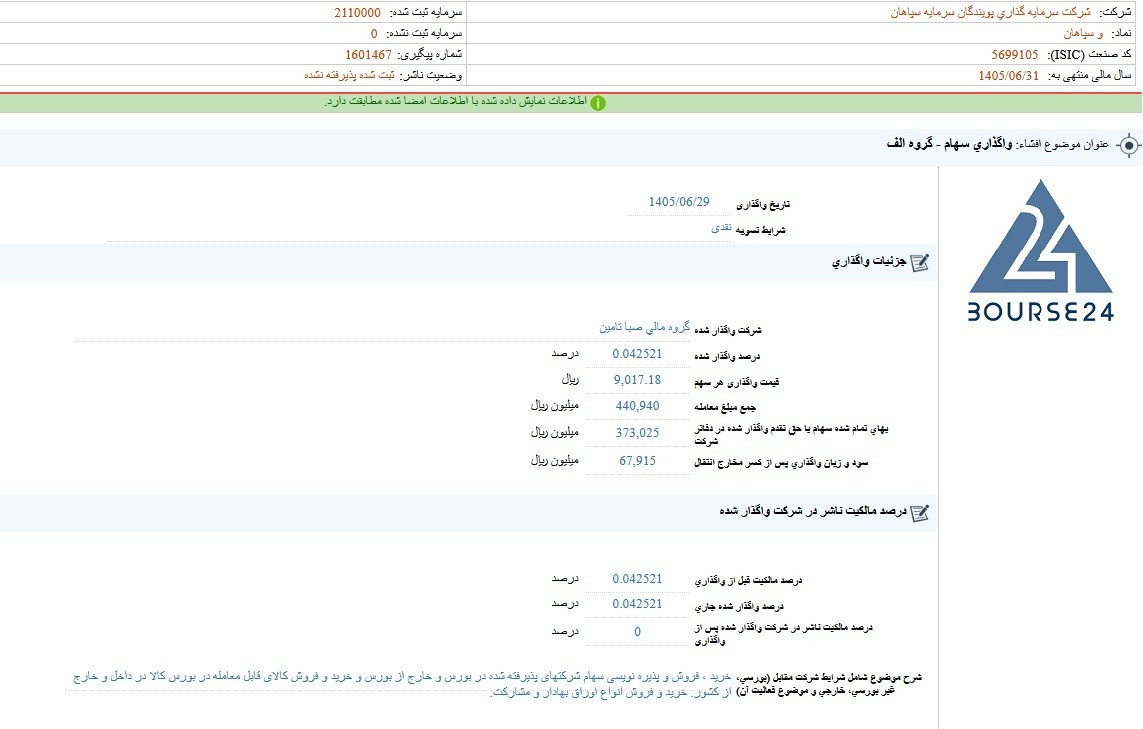Click the label شرح موضوع شامل شرایط شرکت مقابل

tap(830, 684)
